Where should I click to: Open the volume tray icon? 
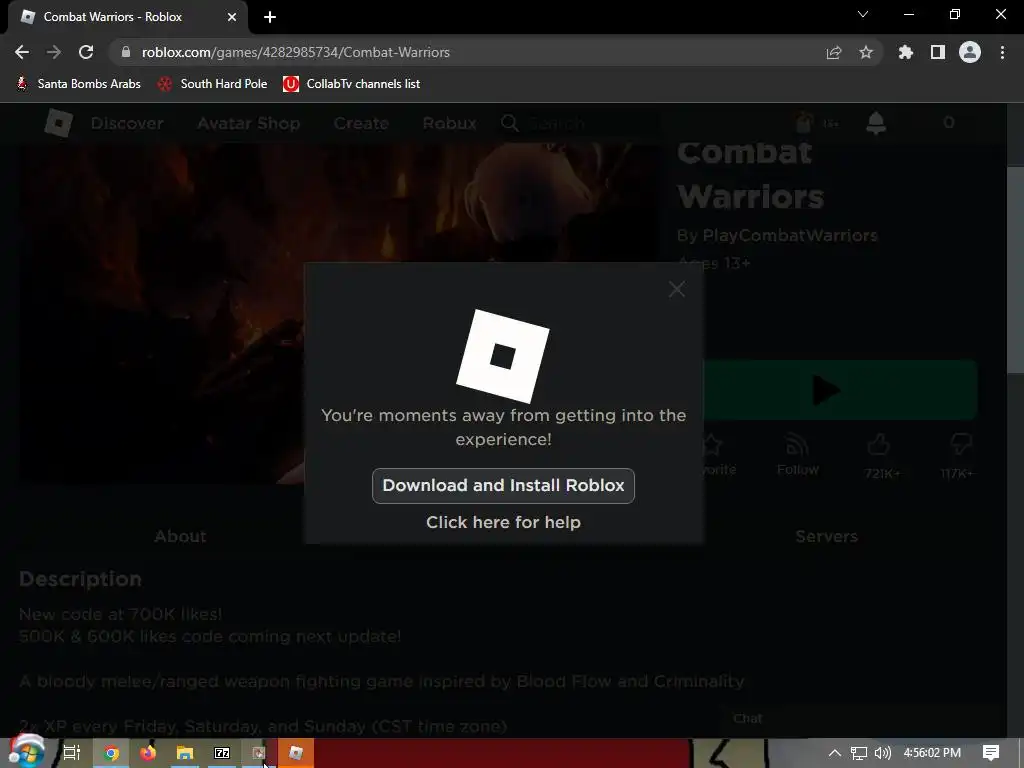pyautogui.click(x=882, y=753)
